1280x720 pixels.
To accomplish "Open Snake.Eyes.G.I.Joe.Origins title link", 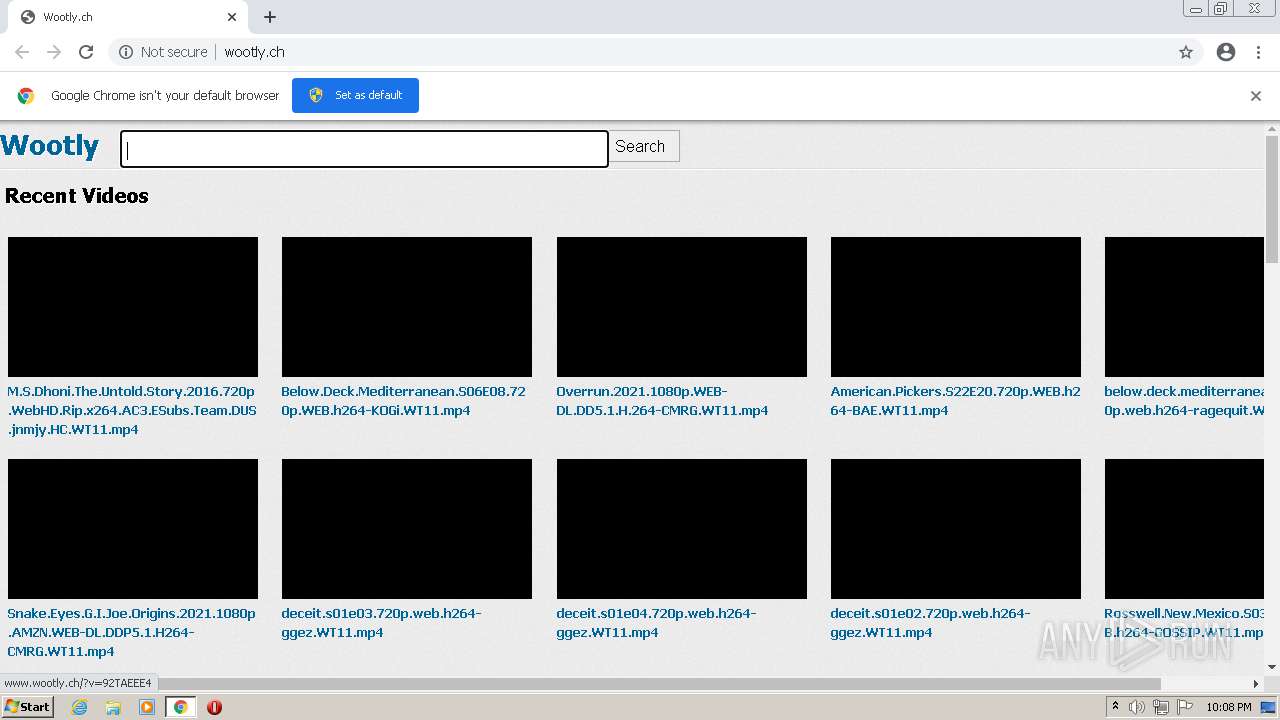I will click(131, 632).
